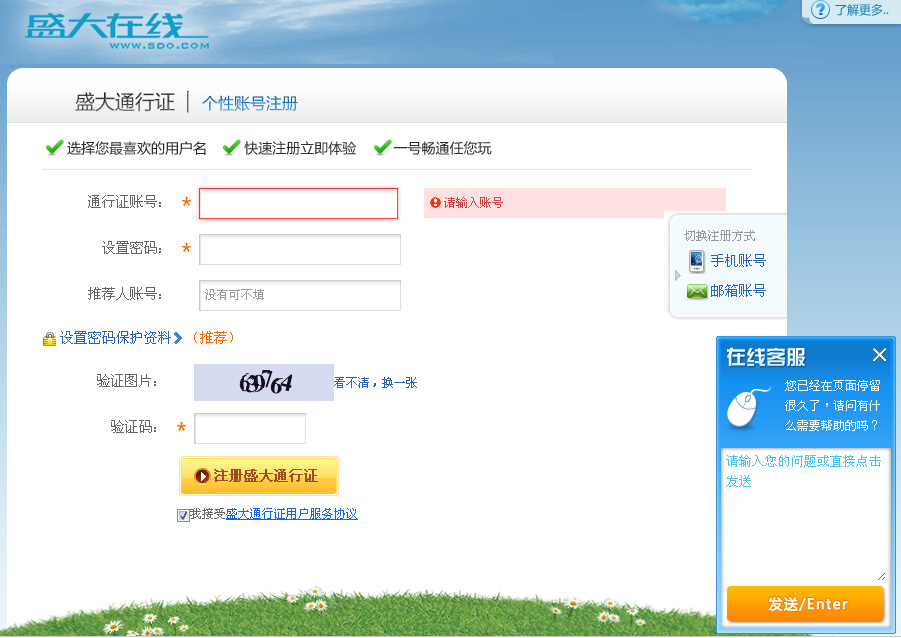Screen dimensions: 901x638
Task: Toggle the 我接受 agreement checkbox
Action: coord(183,516)
